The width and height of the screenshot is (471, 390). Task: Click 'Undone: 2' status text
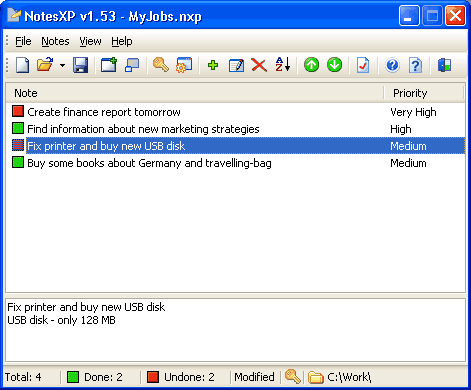[x=189, y=377]
